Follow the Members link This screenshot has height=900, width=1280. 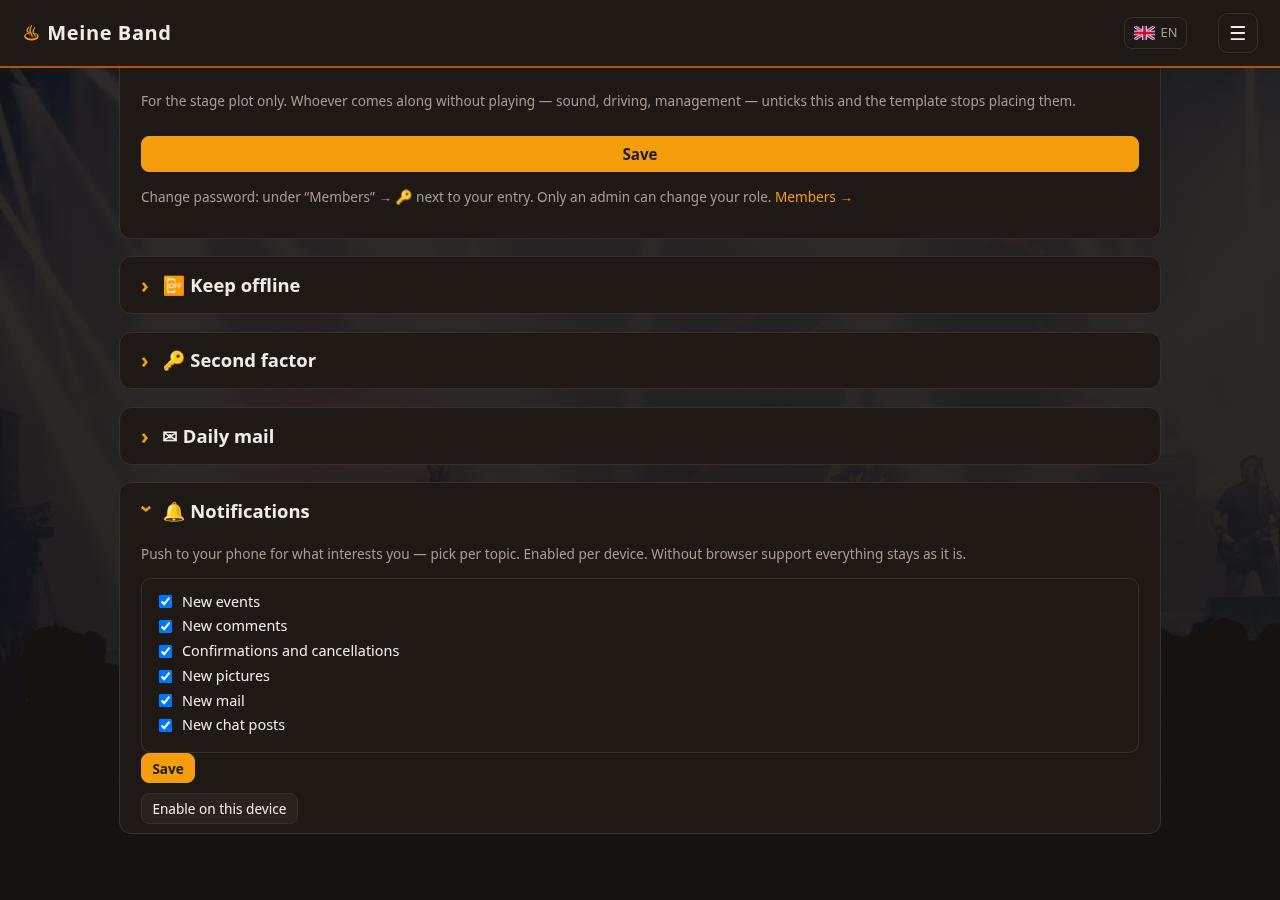[x=813, y=197]
